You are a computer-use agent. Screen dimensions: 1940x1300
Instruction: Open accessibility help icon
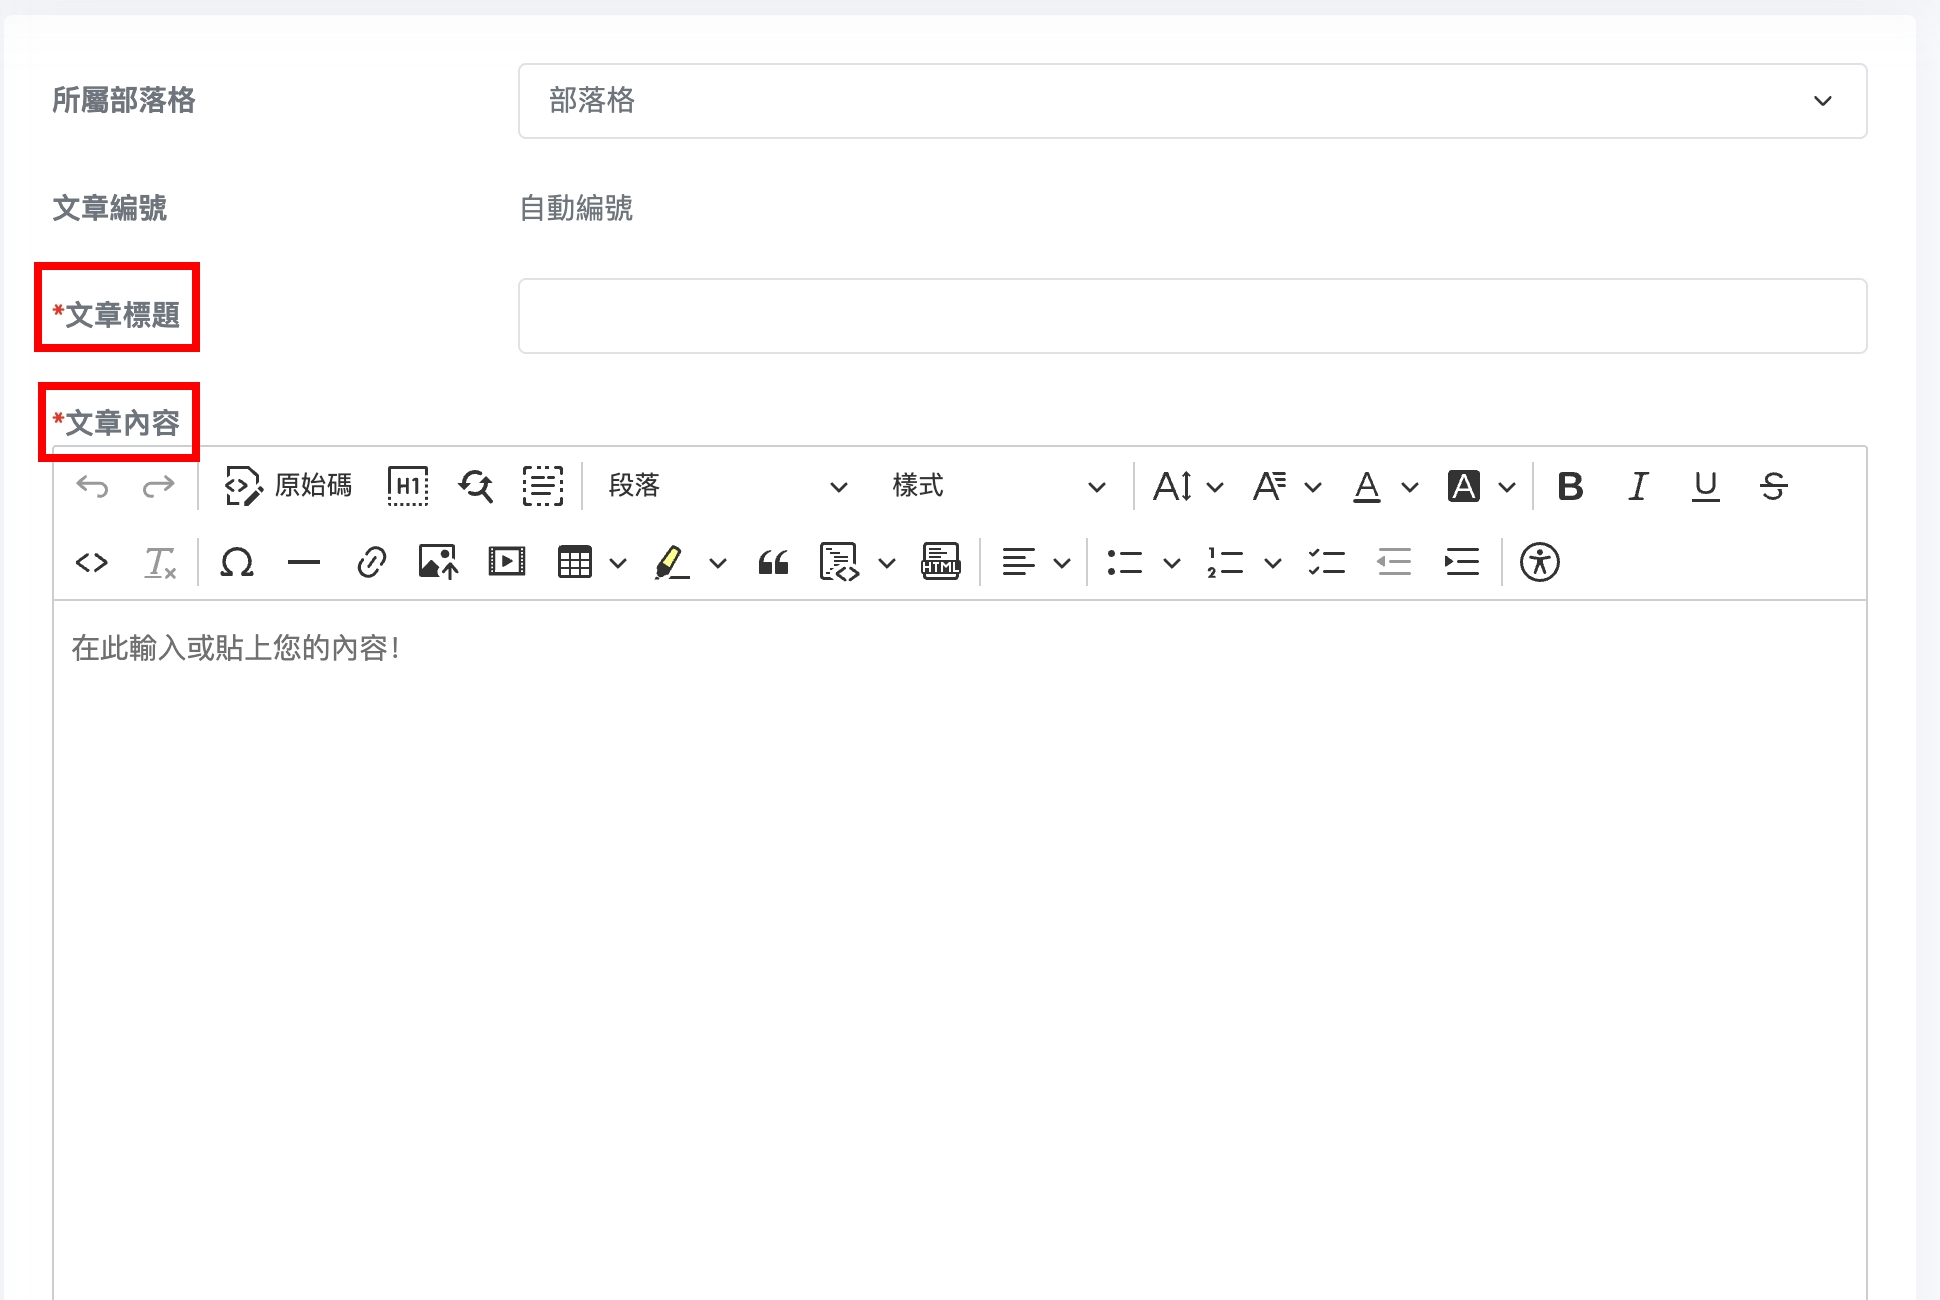[1539, 562]
